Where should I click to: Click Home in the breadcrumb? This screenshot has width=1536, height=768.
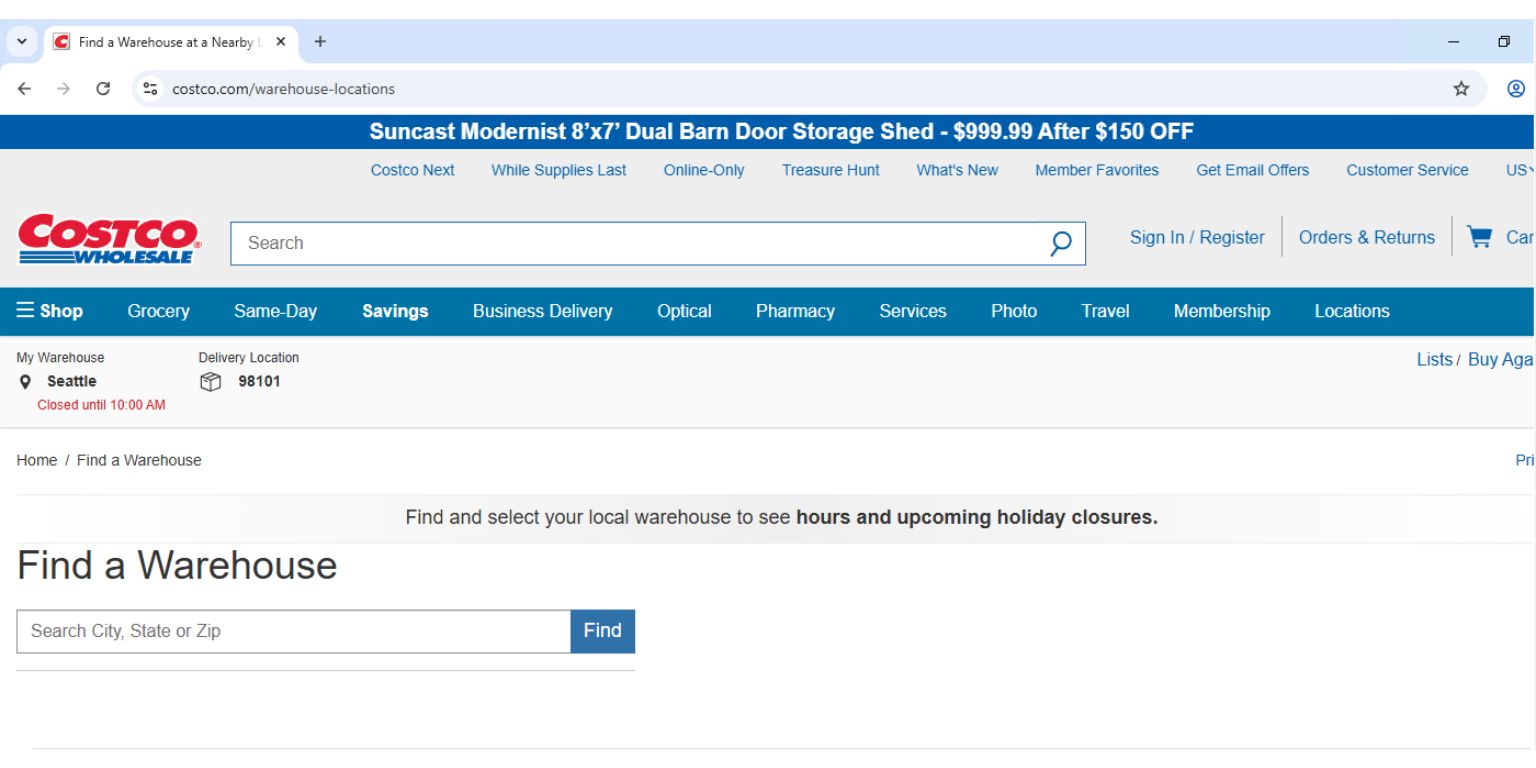click(37, 460)
